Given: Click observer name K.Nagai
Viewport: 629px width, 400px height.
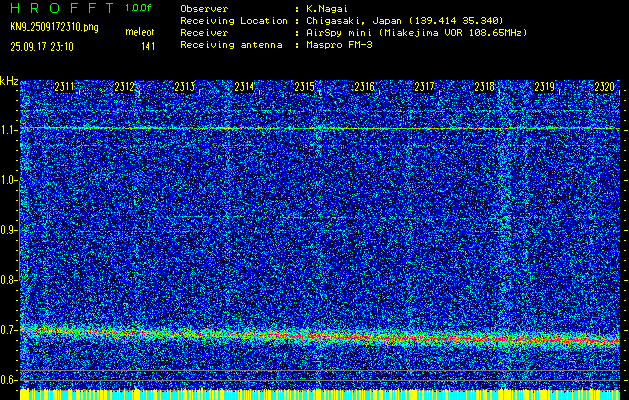Looking at the screenshot, I should (327, 9).
